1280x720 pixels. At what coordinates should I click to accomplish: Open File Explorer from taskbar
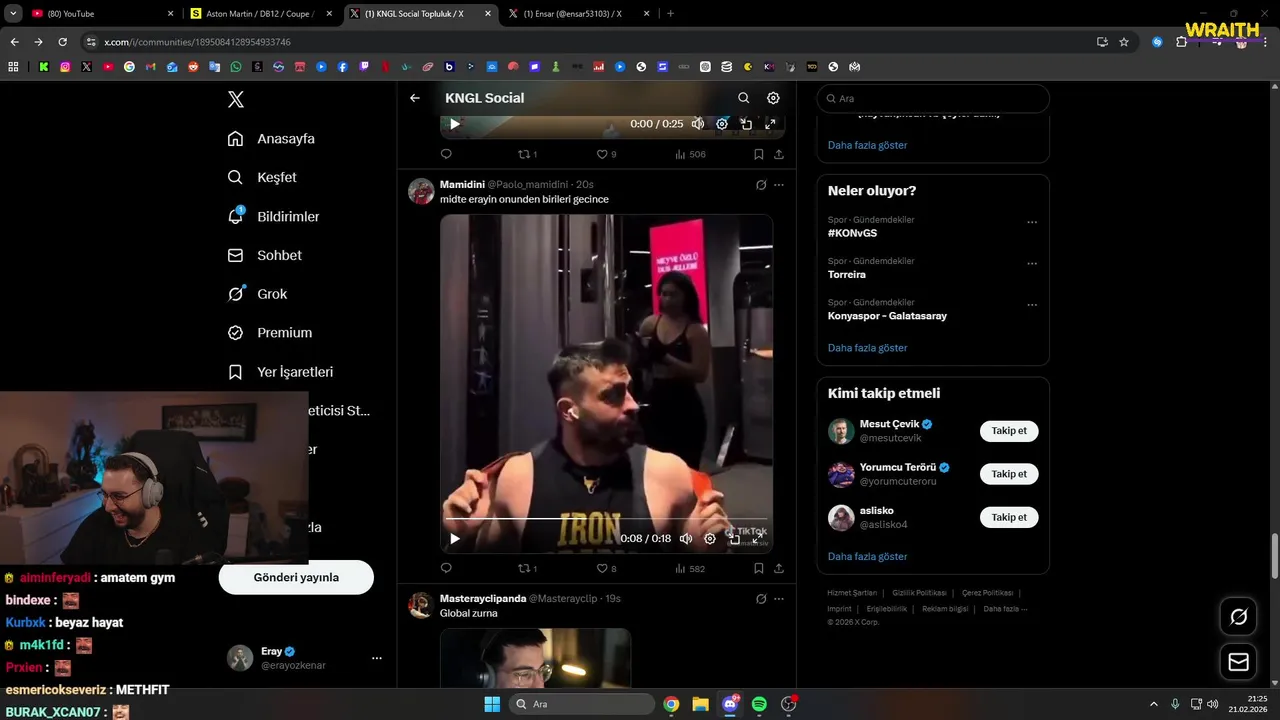point(700,704)
